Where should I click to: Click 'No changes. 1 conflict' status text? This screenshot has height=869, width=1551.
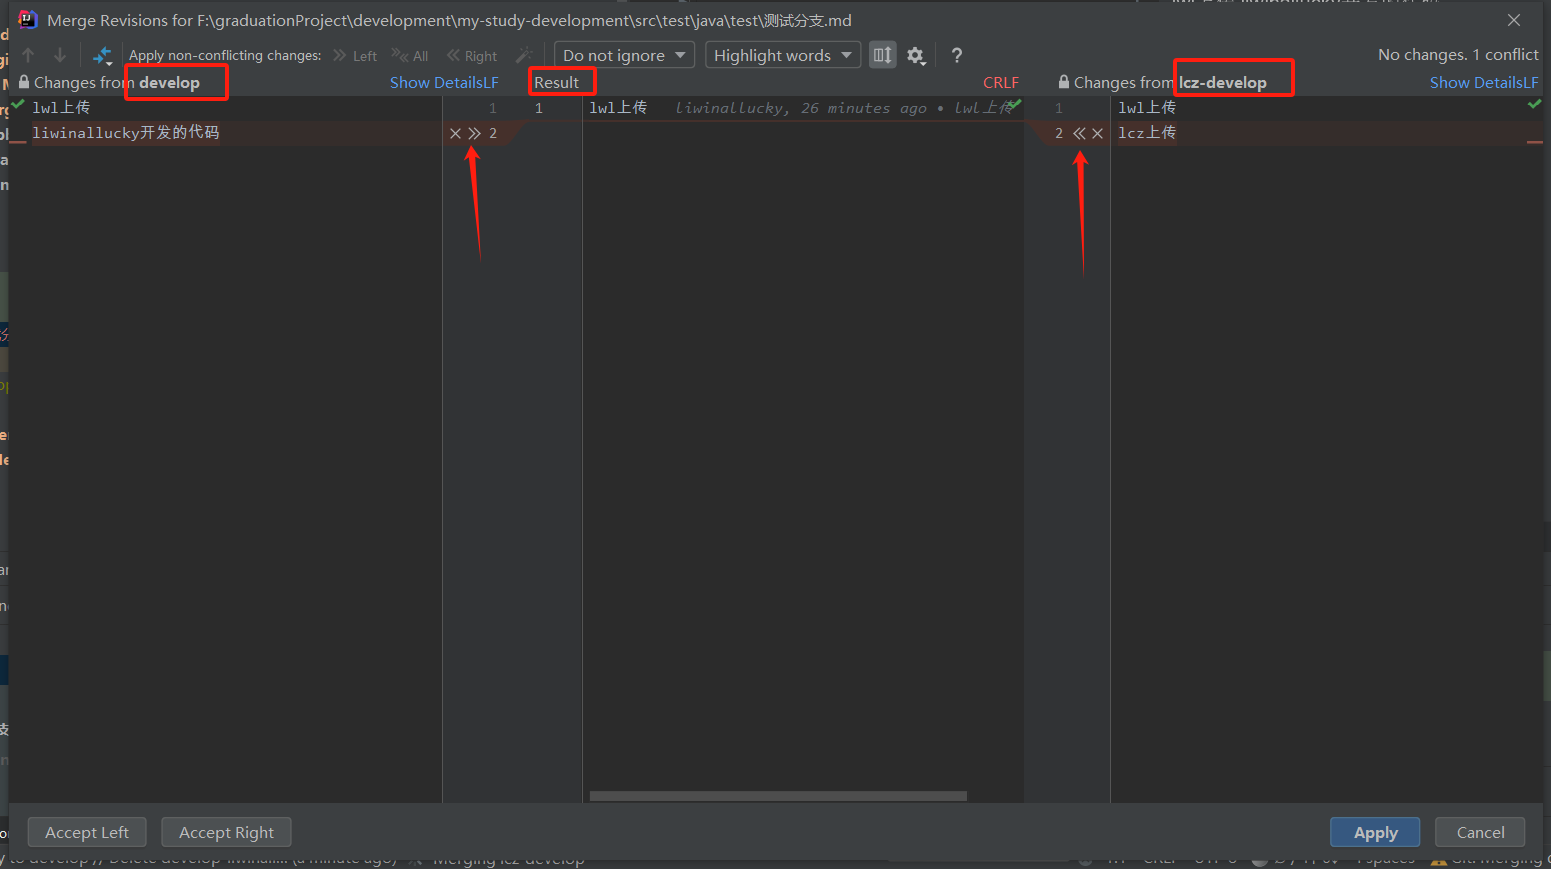[x=1458, y=55]
